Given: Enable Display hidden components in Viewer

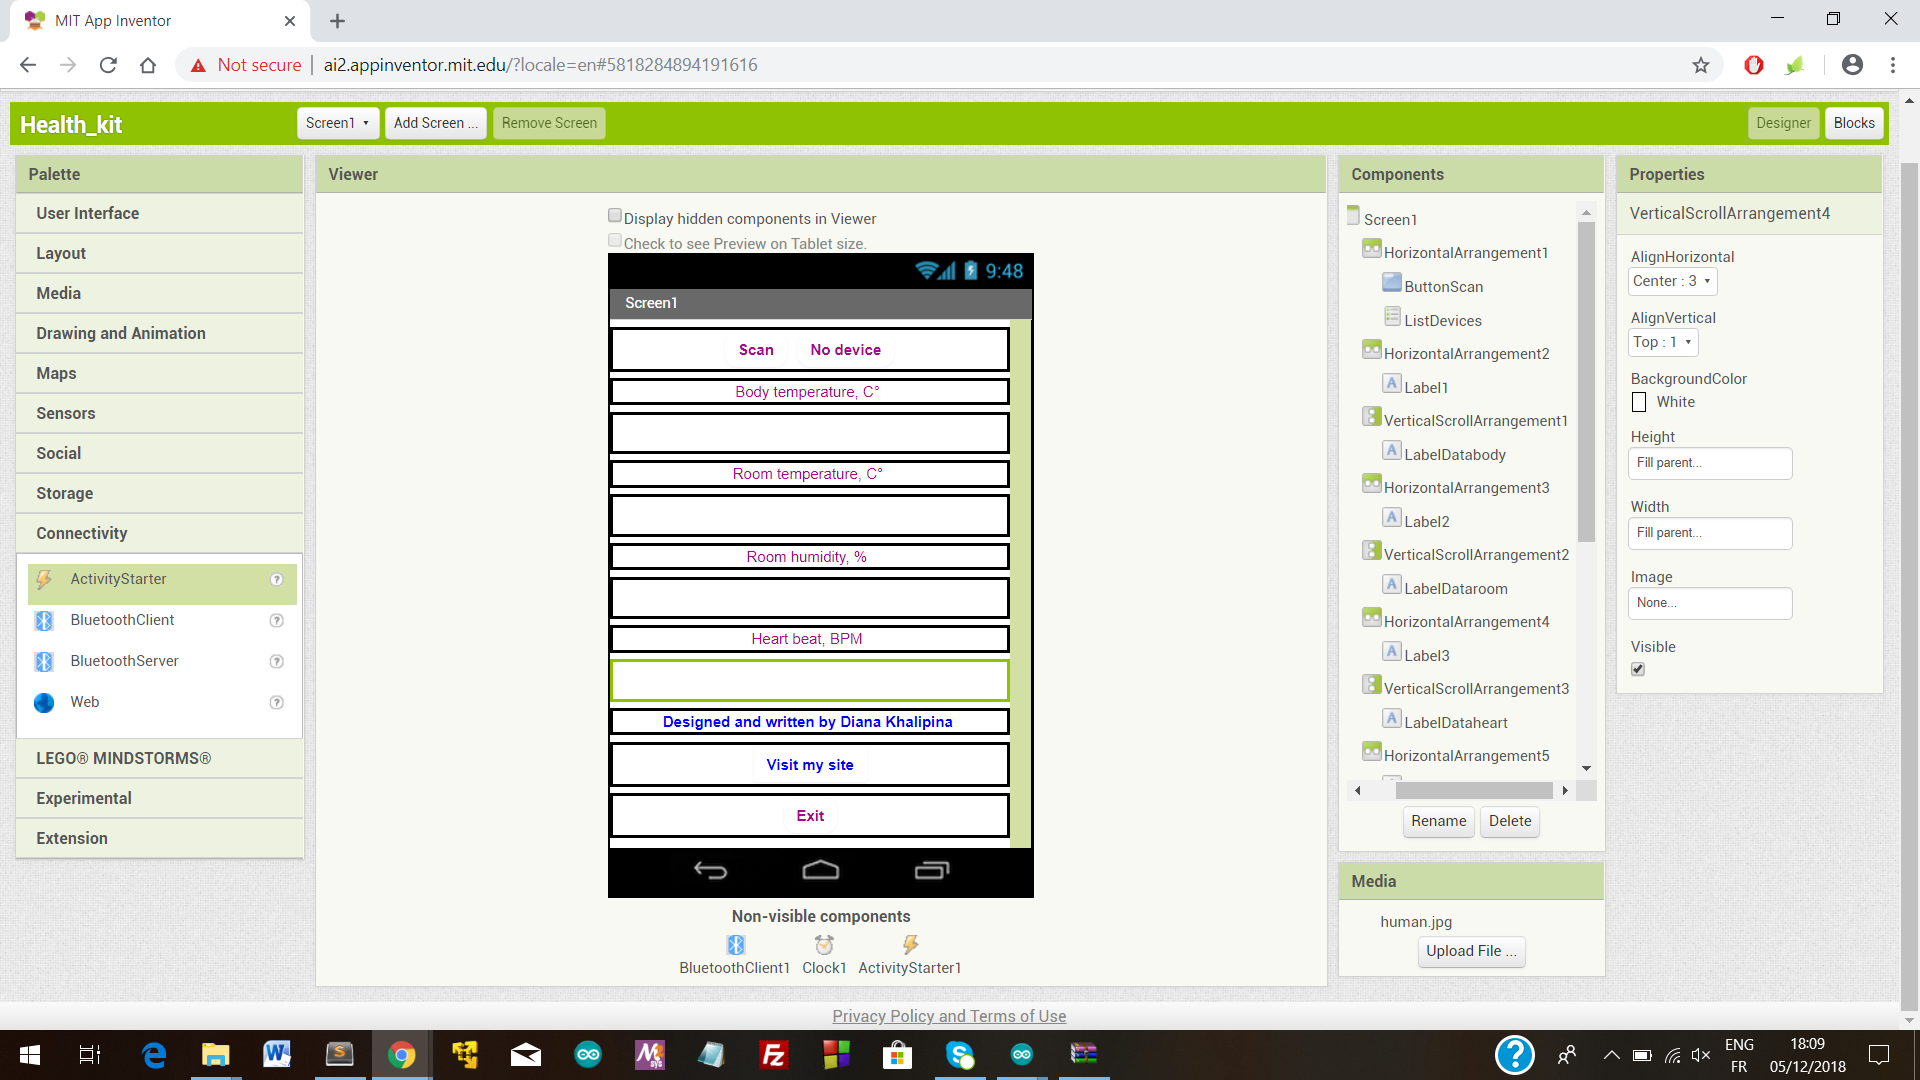Looking at the screenshot, I should pyautogui.click(x=615, y=216).
